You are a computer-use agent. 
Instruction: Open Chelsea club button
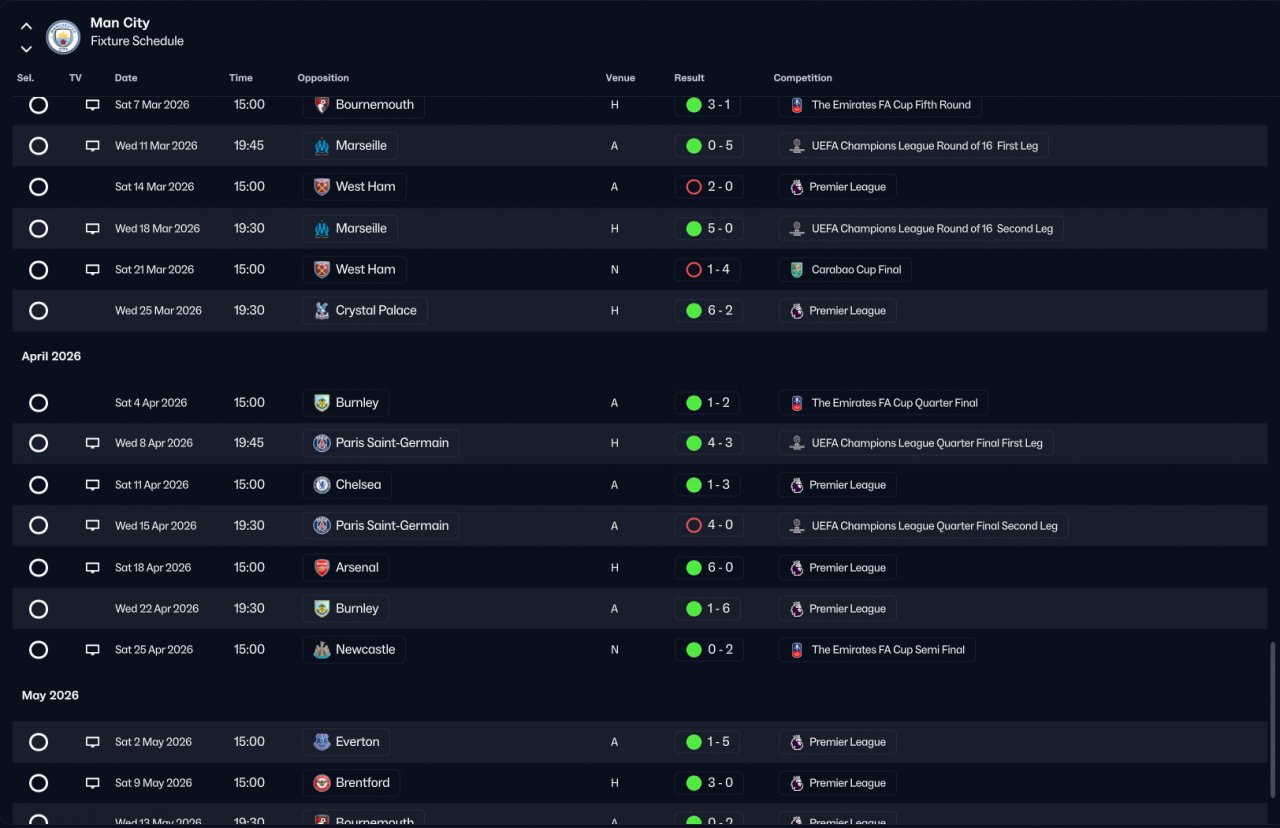tap(347, 485)
